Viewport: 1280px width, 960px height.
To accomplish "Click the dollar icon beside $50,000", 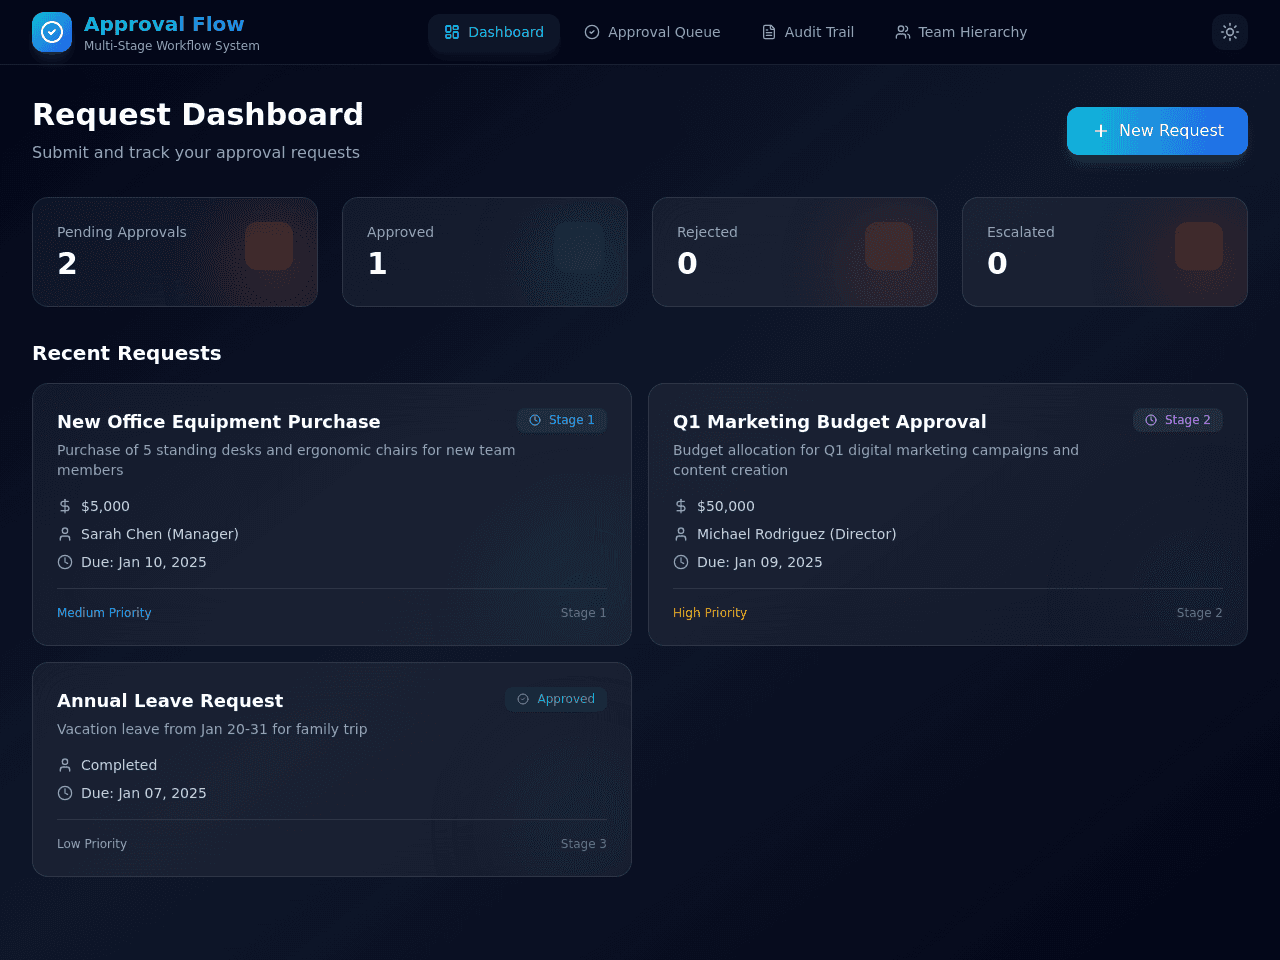I will point(681,506).
